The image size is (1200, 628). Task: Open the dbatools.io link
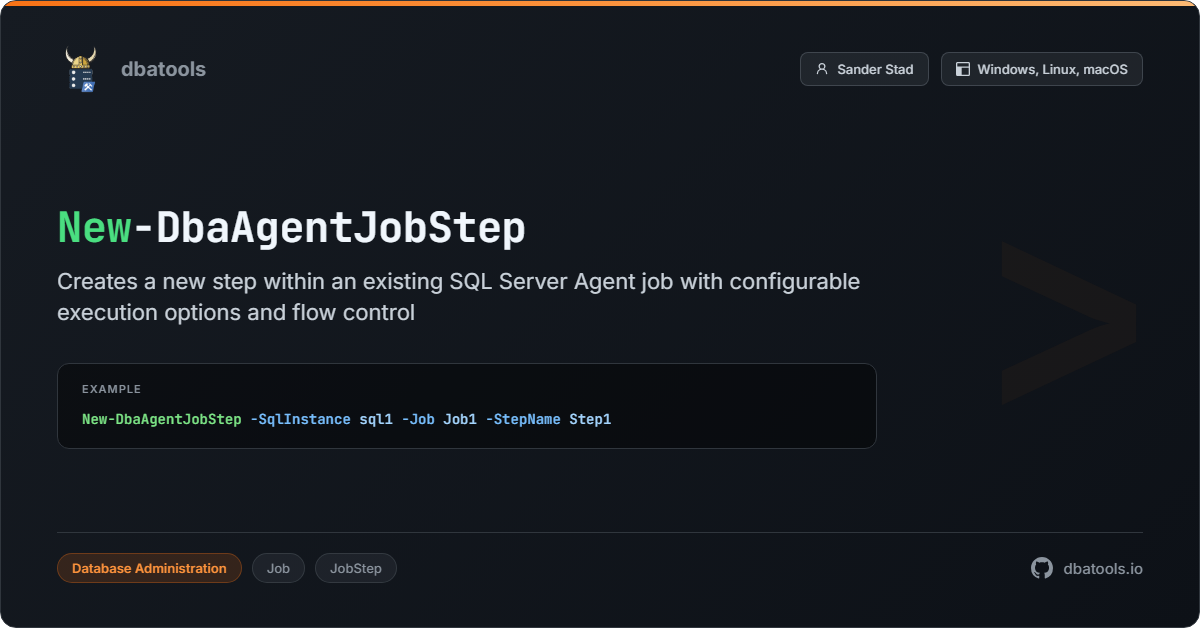1103,568
